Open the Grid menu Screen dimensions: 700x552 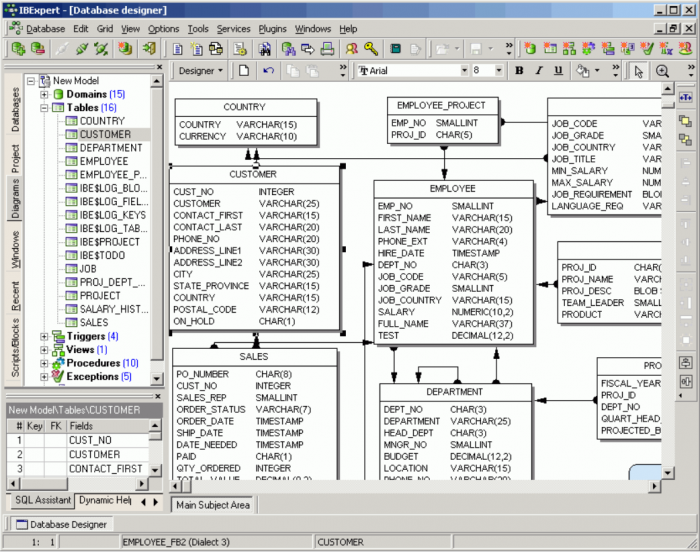[x=105, y=29]
